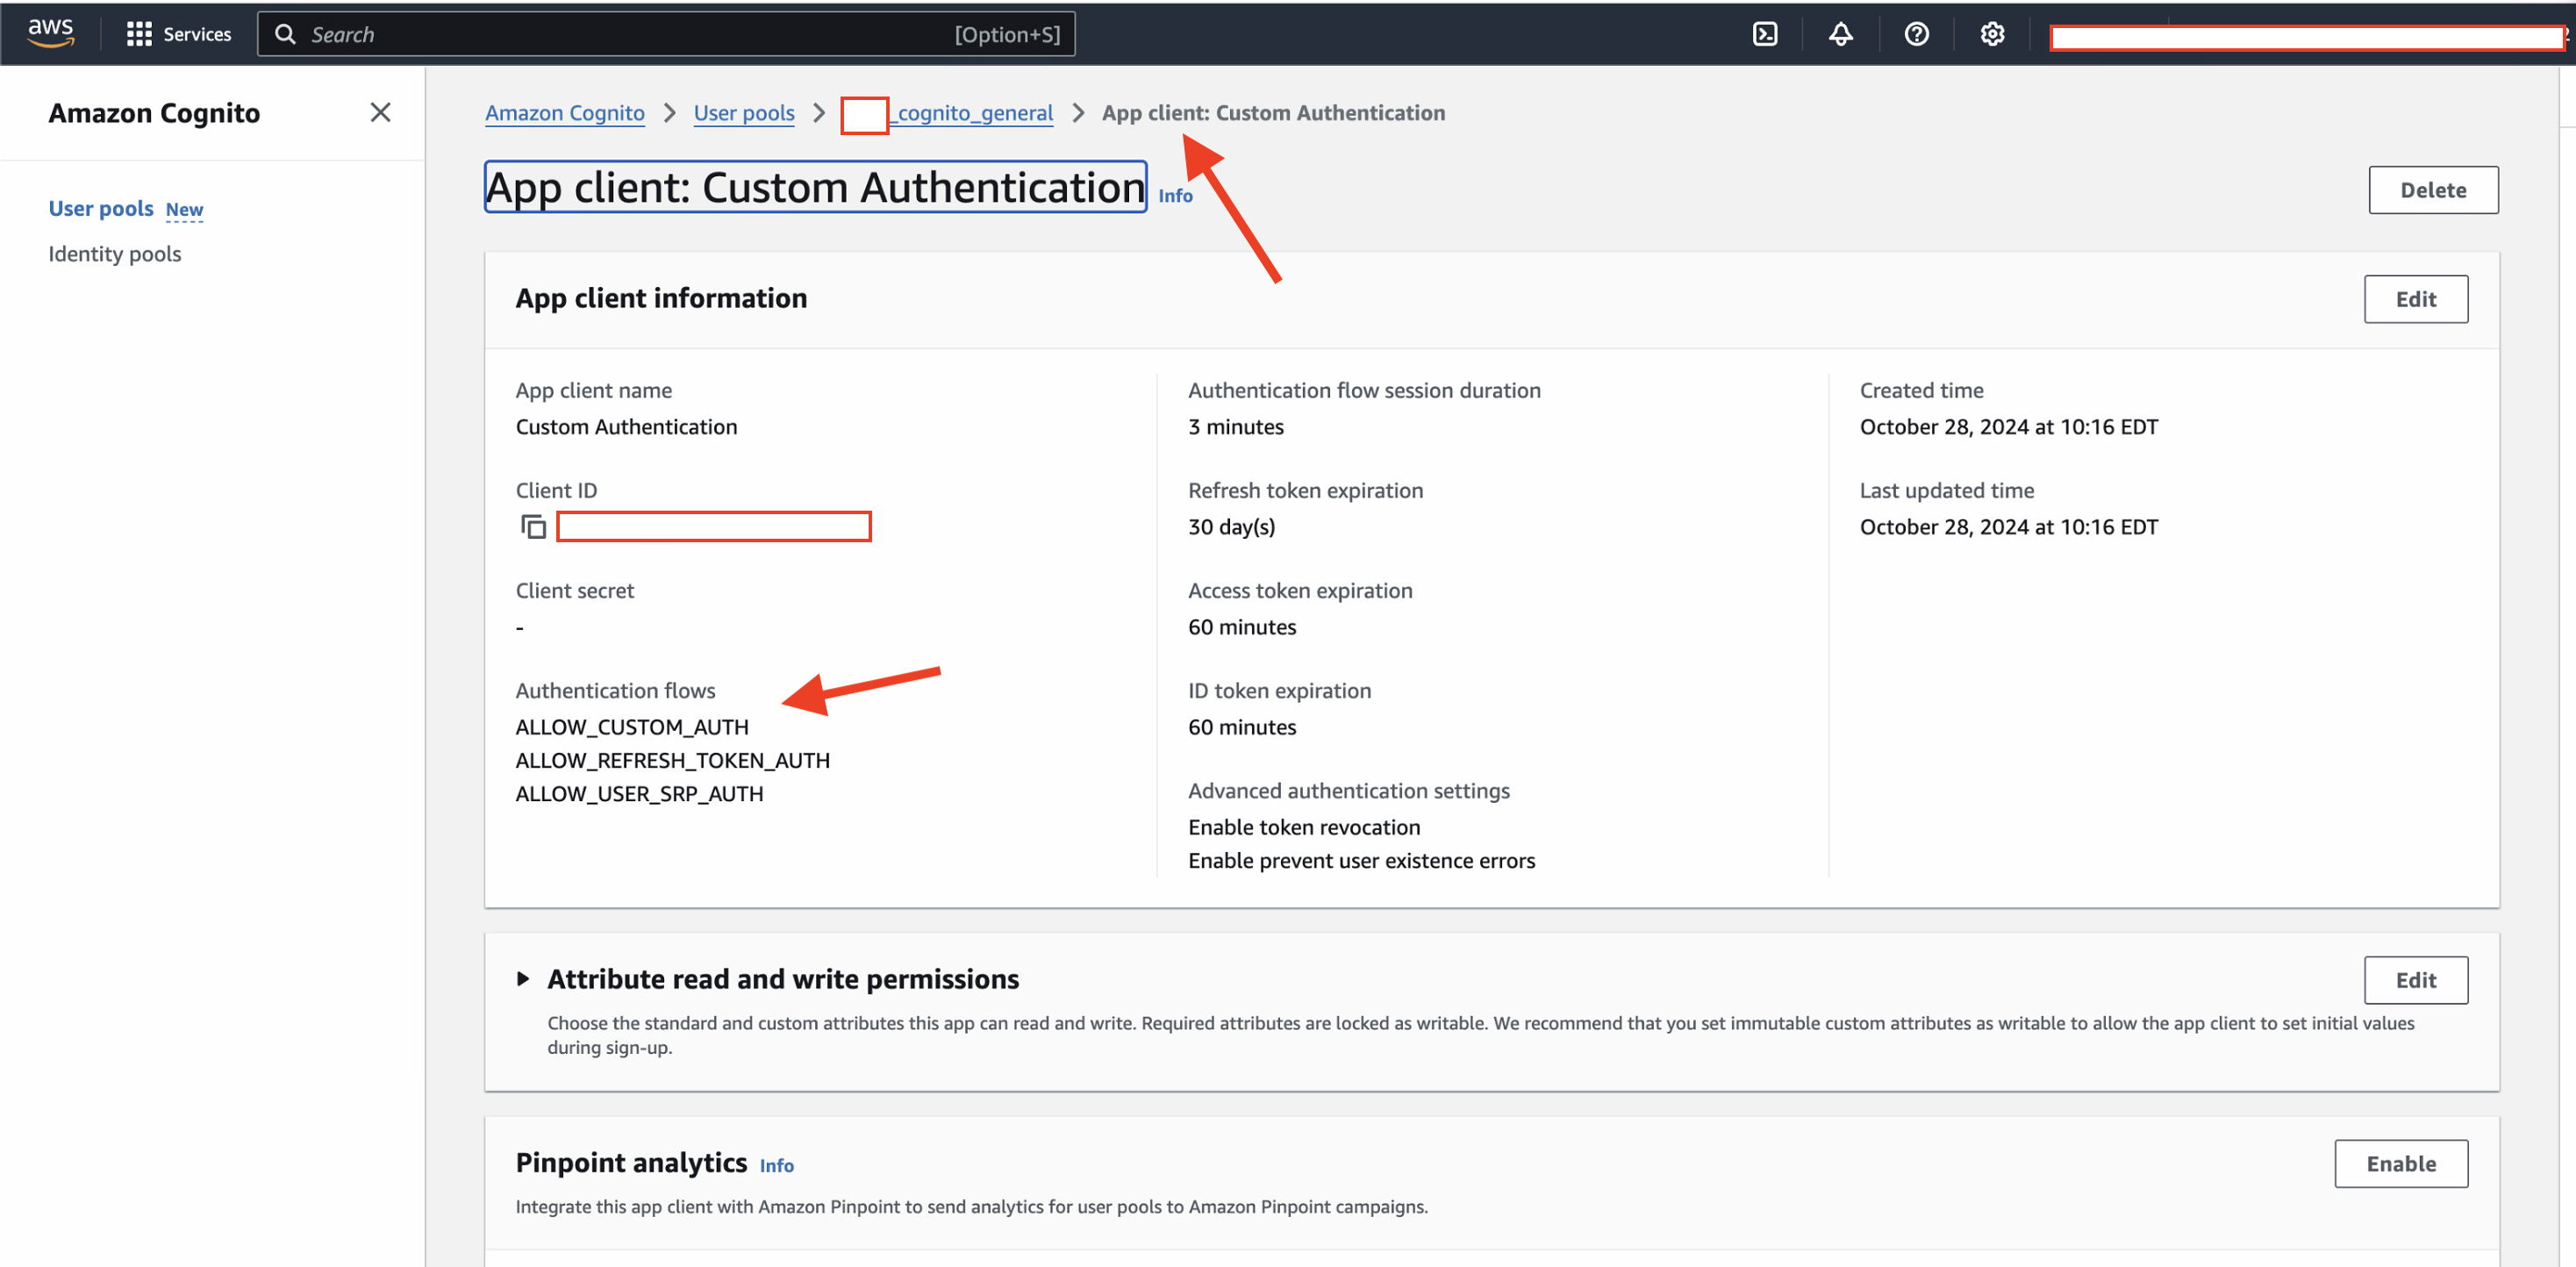Image resolution: width=2576 pixels, height=1267 pixels.
Task: Expand Attribute read and write permissions
Action: point(523,978)
